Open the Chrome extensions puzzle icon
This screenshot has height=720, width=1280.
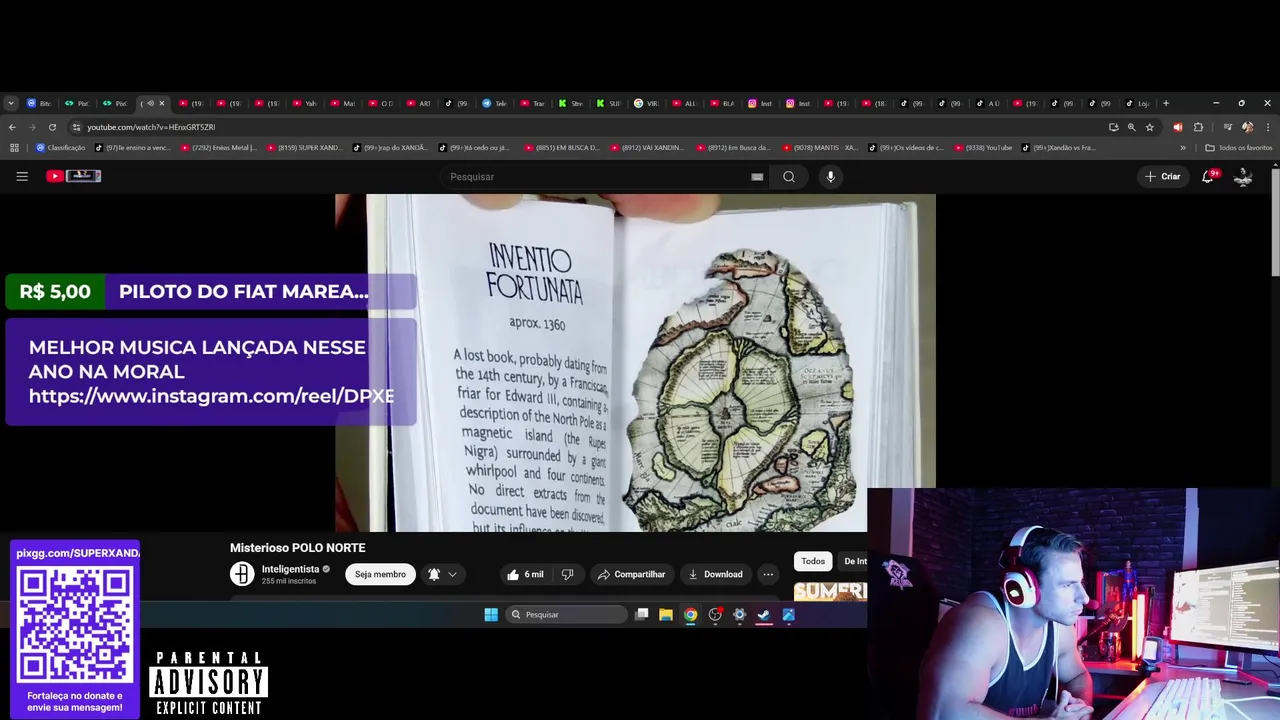1198,127
